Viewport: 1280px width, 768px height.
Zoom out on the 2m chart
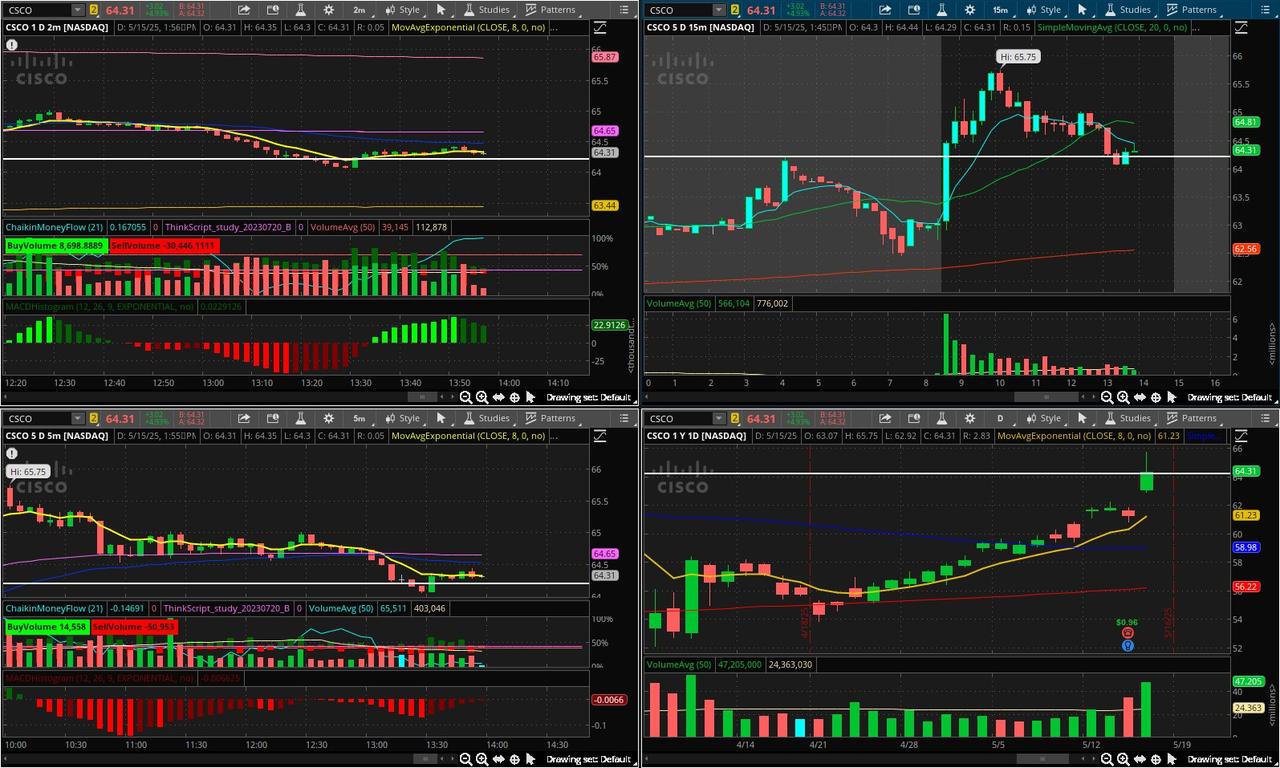466,397
